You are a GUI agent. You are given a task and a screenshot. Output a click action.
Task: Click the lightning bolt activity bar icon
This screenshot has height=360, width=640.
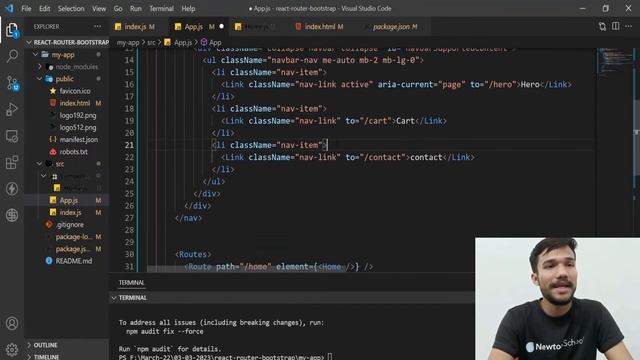tap(12, 189)
